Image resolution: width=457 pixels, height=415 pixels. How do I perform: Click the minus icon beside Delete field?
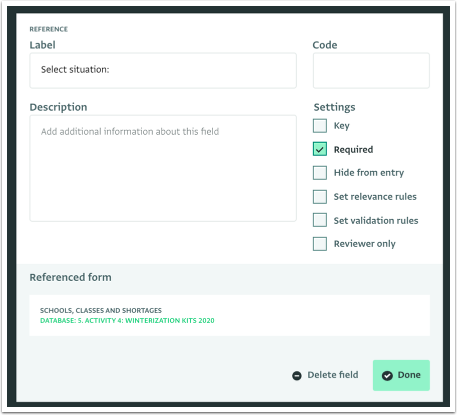(297, 376)
